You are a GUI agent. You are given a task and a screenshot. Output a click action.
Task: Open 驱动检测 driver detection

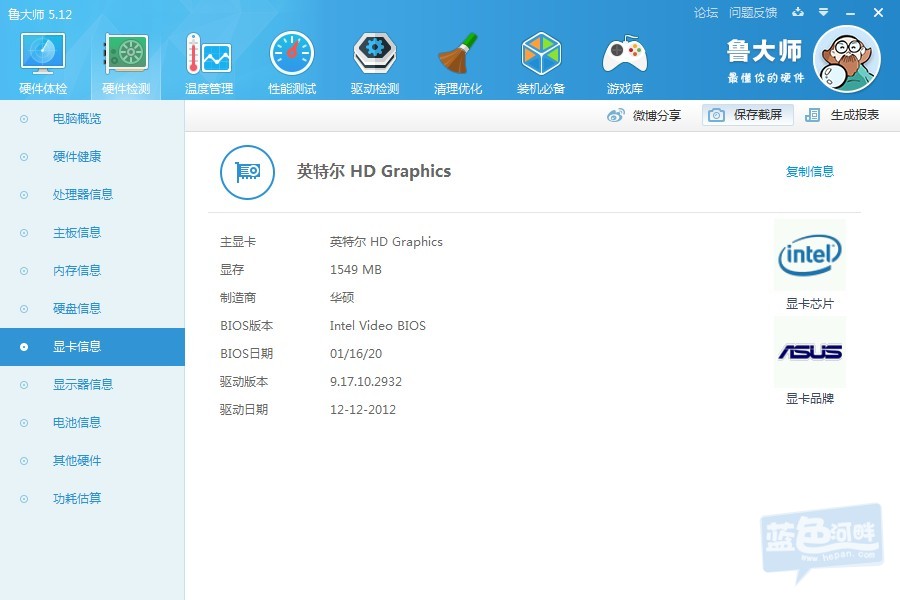tap(375, 53)
